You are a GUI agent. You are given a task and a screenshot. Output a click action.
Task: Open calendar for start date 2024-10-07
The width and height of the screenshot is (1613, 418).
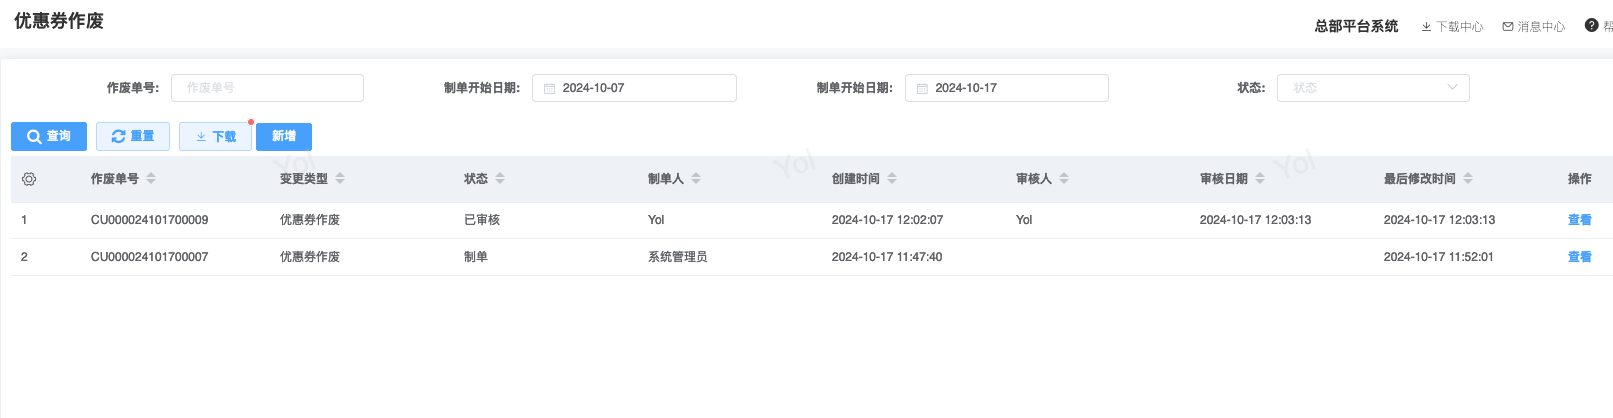[549, 88]
